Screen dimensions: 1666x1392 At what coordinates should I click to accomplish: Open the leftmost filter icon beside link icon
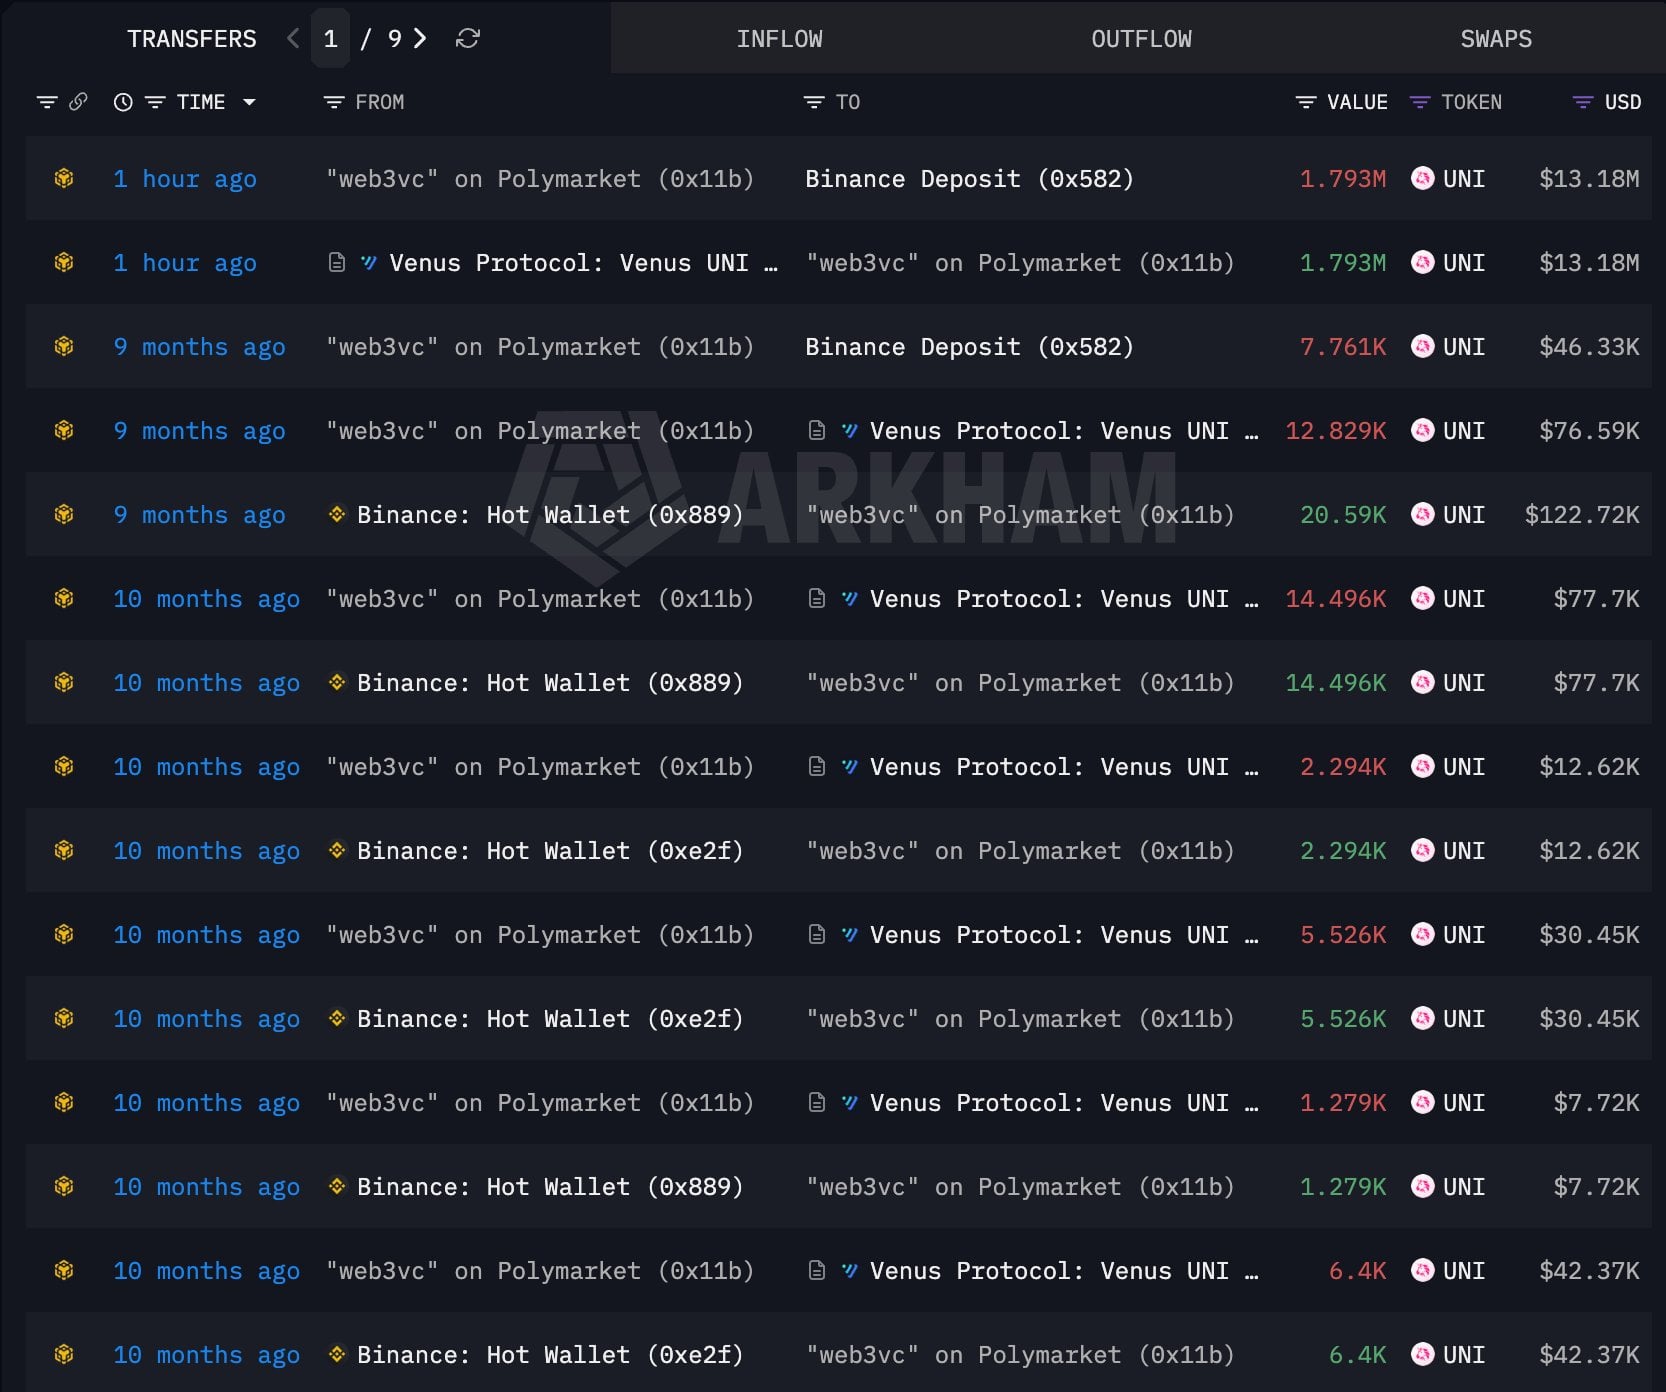(x=47, y=102)
